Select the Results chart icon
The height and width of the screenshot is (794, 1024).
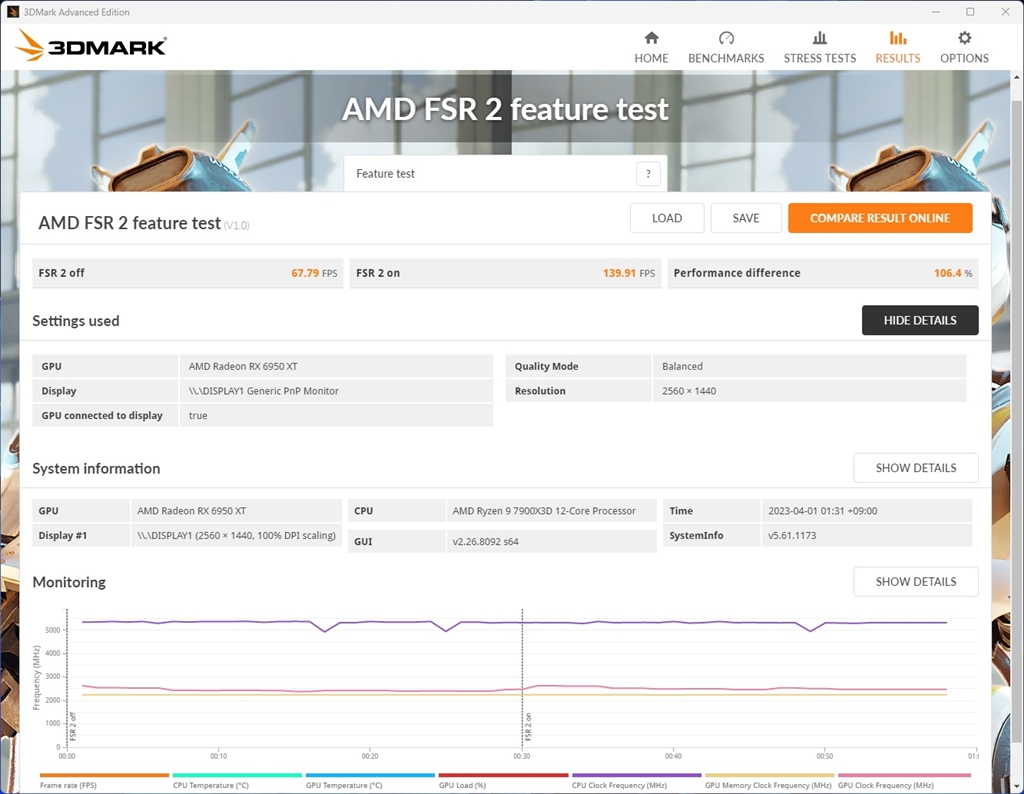898,38
